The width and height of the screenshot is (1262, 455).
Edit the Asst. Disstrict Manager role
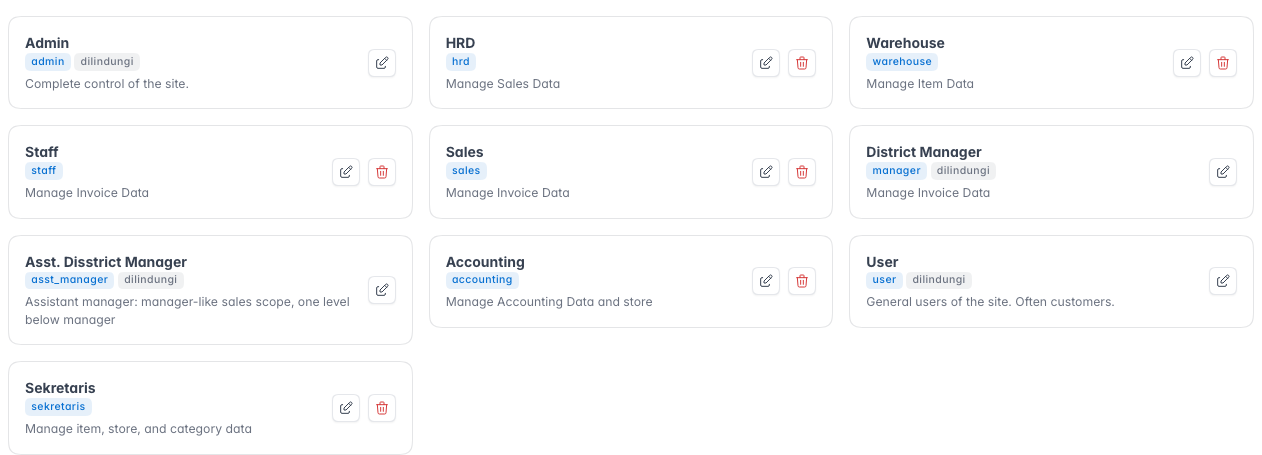[x=382, y=290]
